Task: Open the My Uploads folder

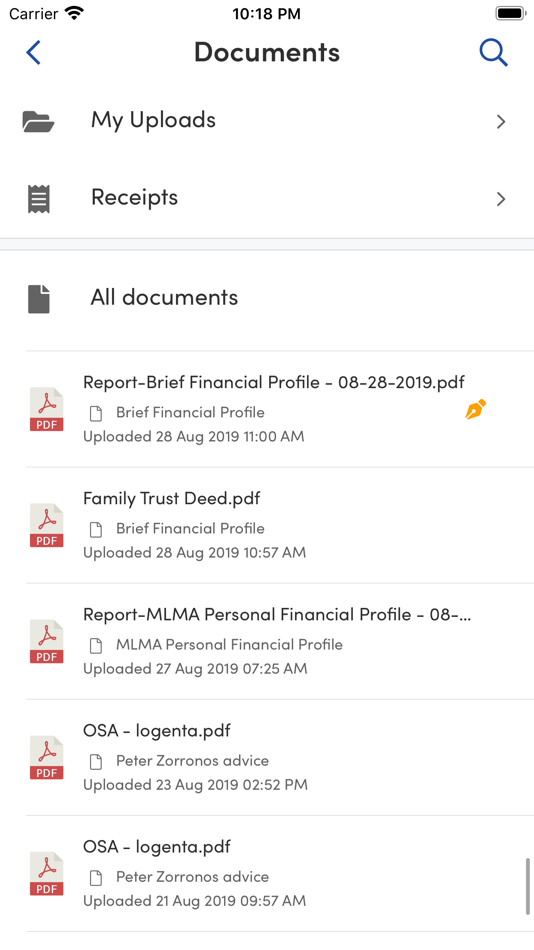Action: pos(267,121)
